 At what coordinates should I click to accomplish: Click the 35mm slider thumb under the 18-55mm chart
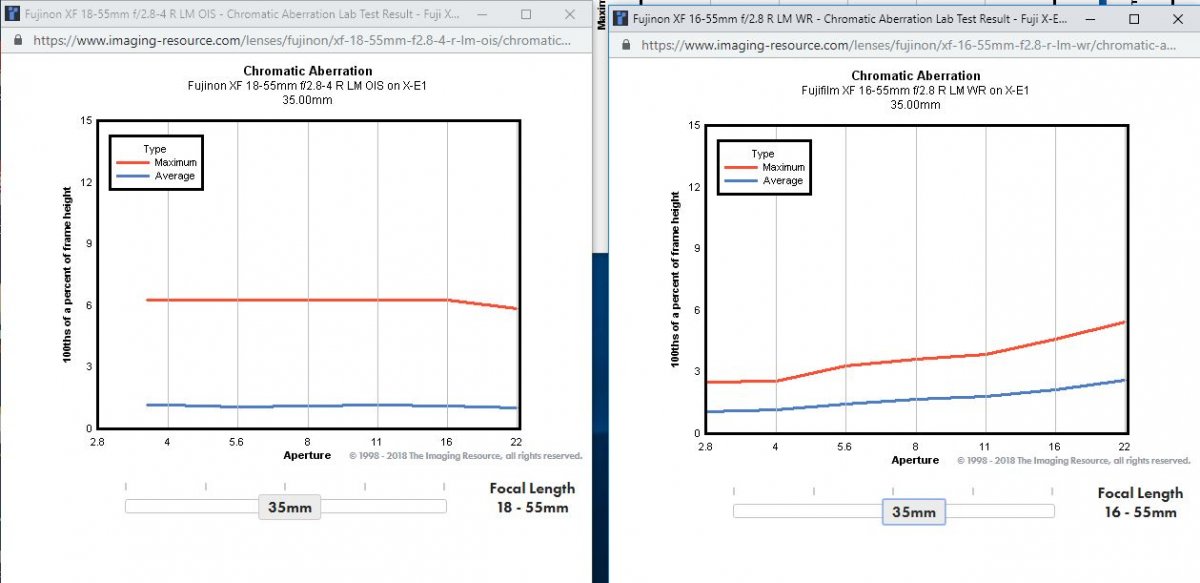coord(289,507)
